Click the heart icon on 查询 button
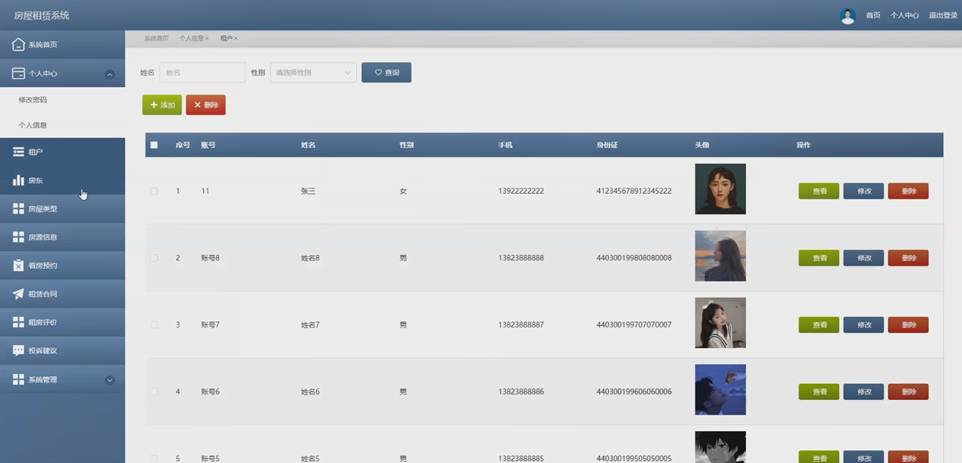Image resolution: width=962 pixels, height=463 pixels. point(378,72)
